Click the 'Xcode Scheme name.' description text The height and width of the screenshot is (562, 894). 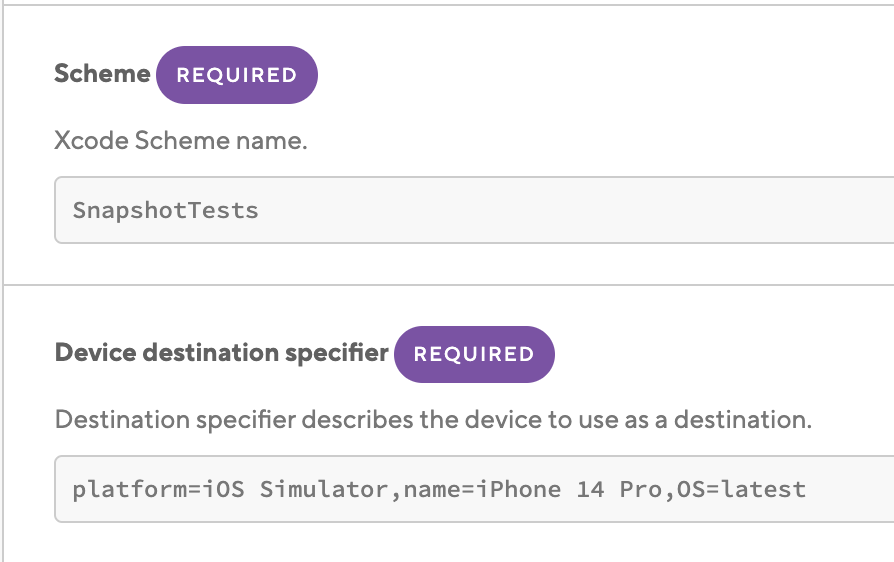pos(181,140)
